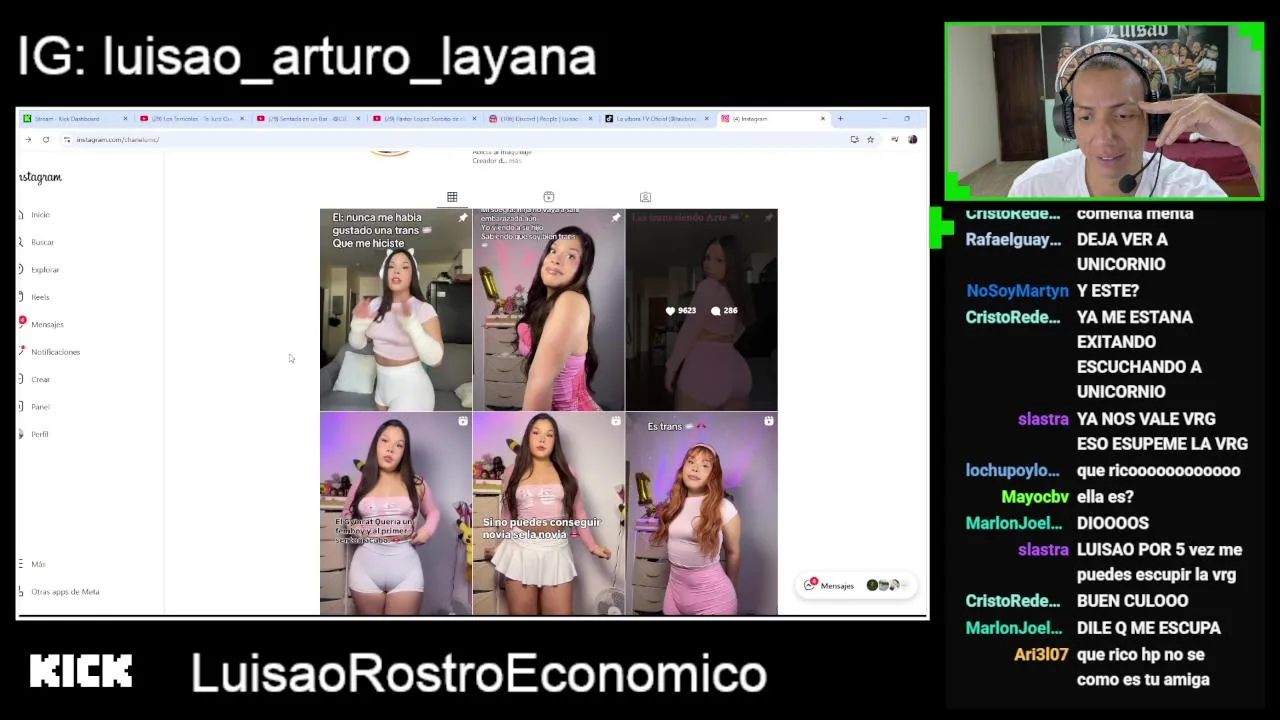
Task: Bookmark page with star icon
Action: [870, 140]
